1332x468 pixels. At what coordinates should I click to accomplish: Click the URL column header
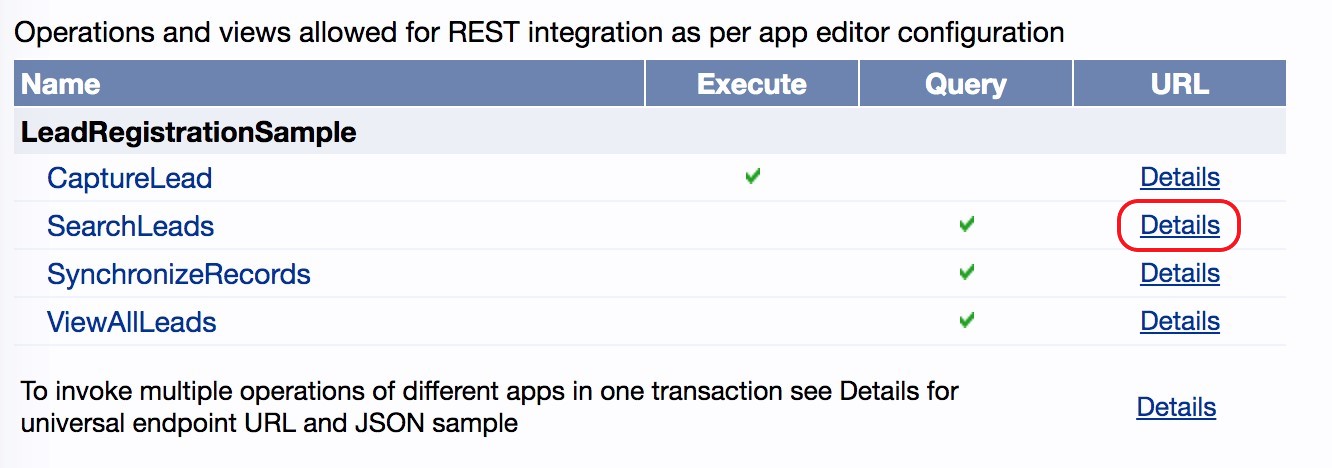pyautogui.click(x=1180, y=84)
